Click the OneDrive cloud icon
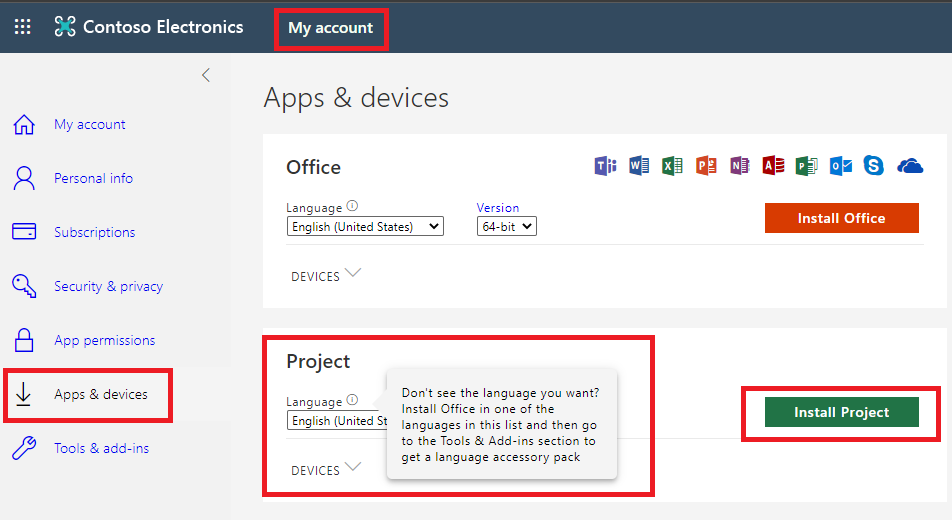Screen dimensions: 952x520 tap(910, 166)
